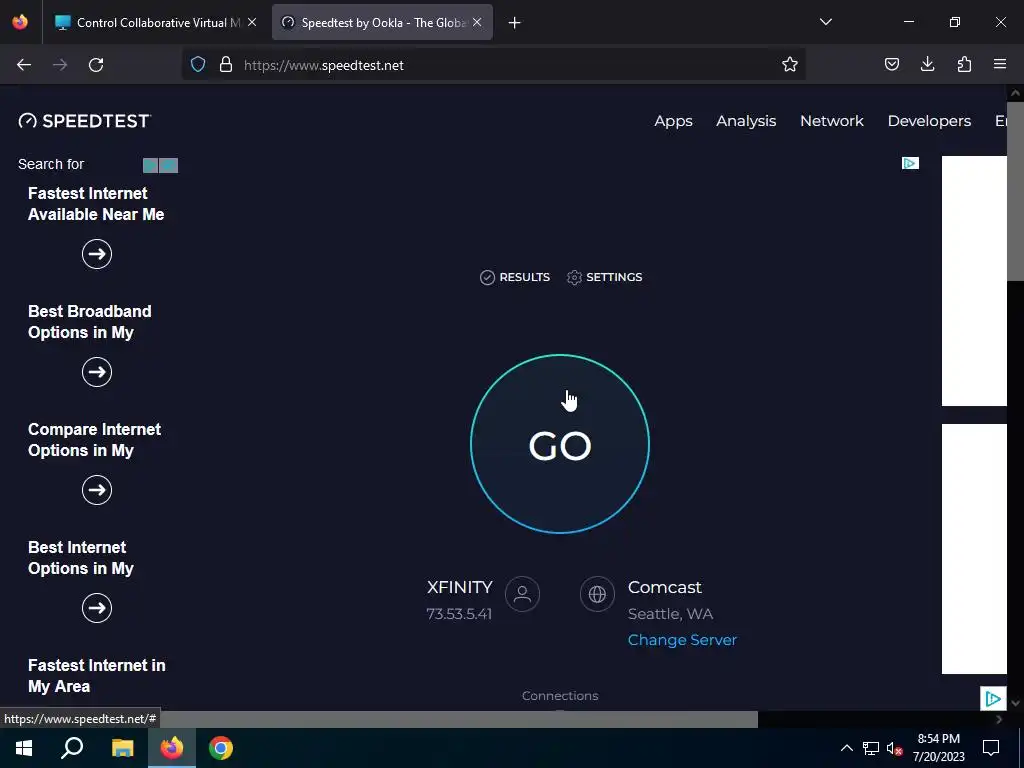Open File Explorer from taskbar
The image size is (1024, 768).
pyautogui.click(x=122, y=748)
